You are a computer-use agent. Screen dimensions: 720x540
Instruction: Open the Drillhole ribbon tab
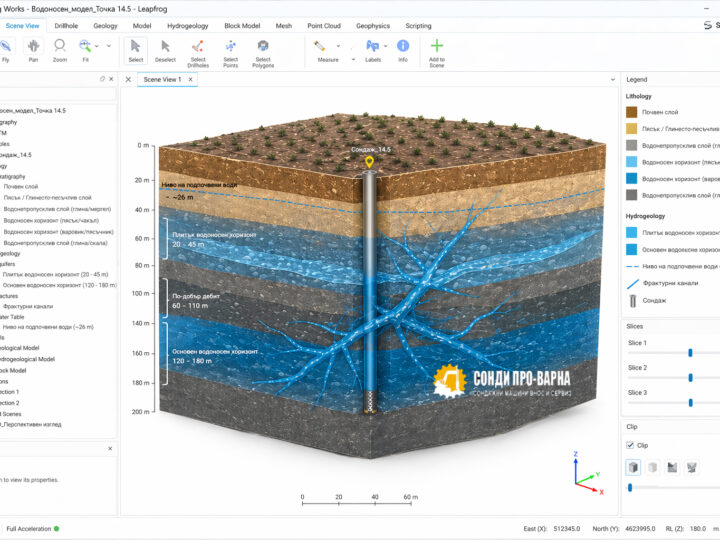point(66,26)
